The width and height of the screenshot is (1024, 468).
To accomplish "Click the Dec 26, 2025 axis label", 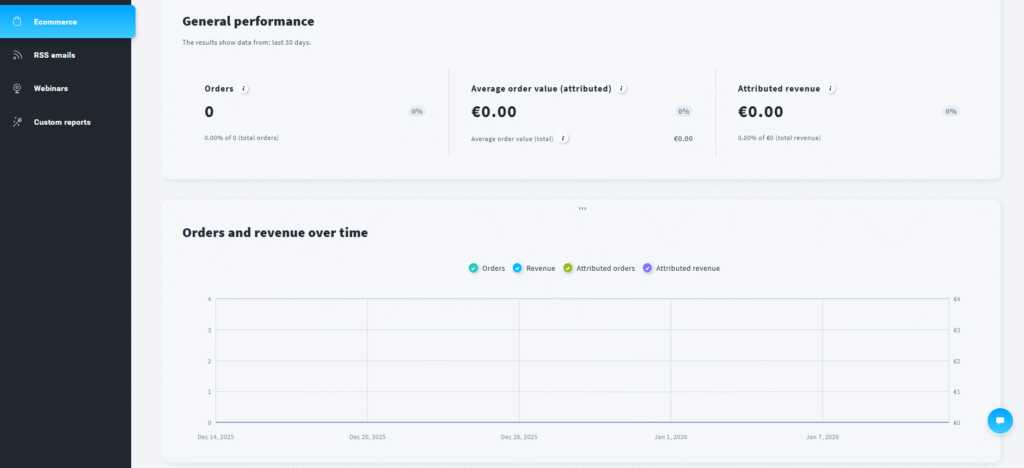I will pos(519,437).
